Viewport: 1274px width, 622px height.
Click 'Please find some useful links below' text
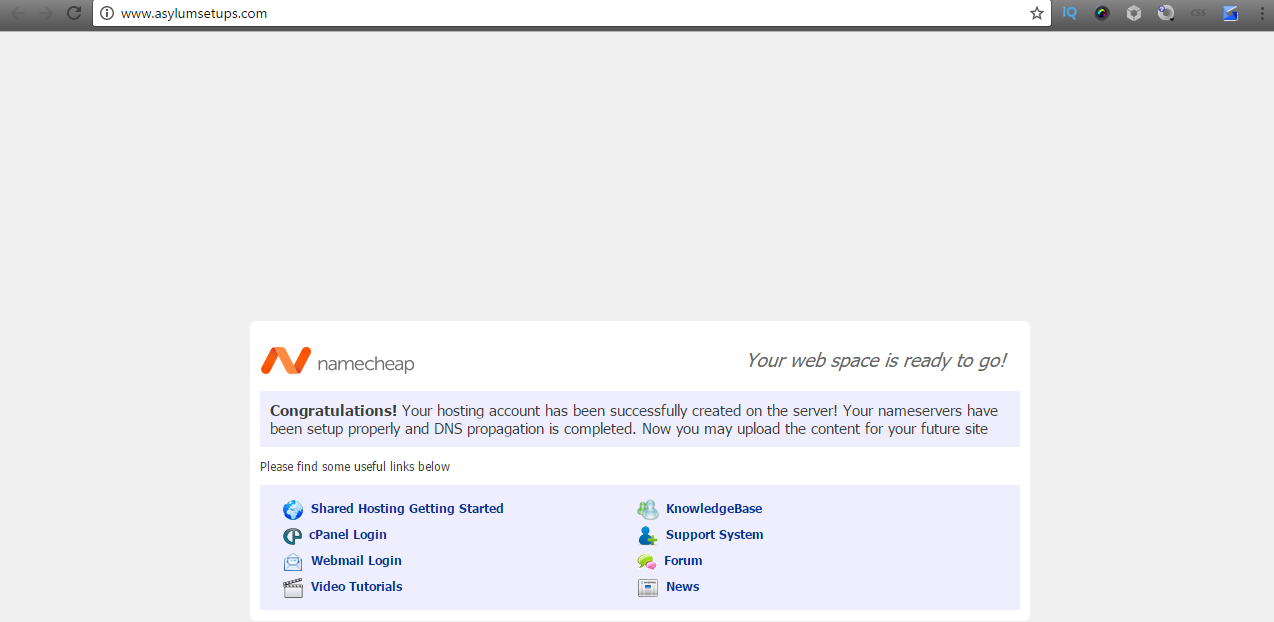355,467
